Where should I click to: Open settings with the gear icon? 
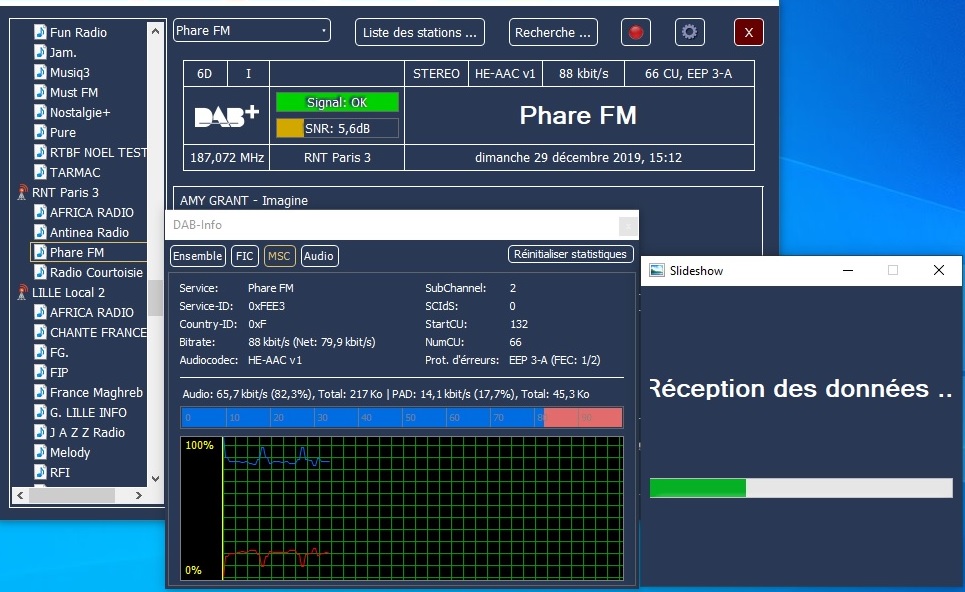pyautogui.click(x=689, y=32)
